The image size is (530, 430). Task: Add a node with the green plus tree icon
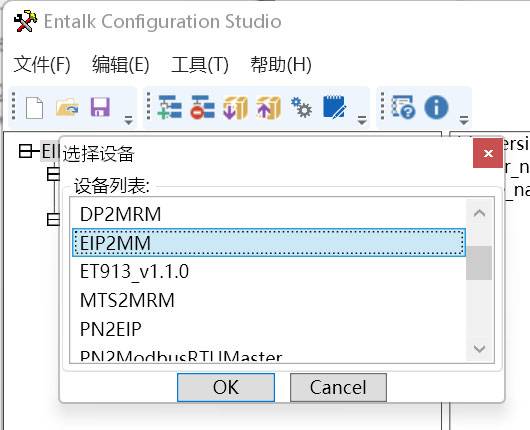coord(169,107)
